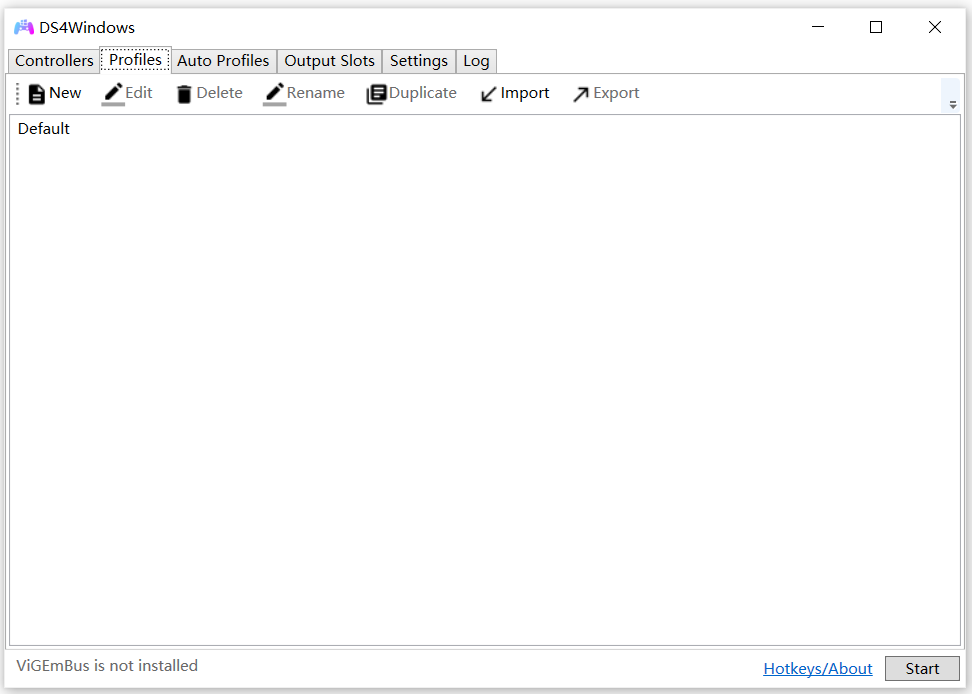Close the DS4Windows window
This screenshot has height=694, width=972.
click(934, 27)
